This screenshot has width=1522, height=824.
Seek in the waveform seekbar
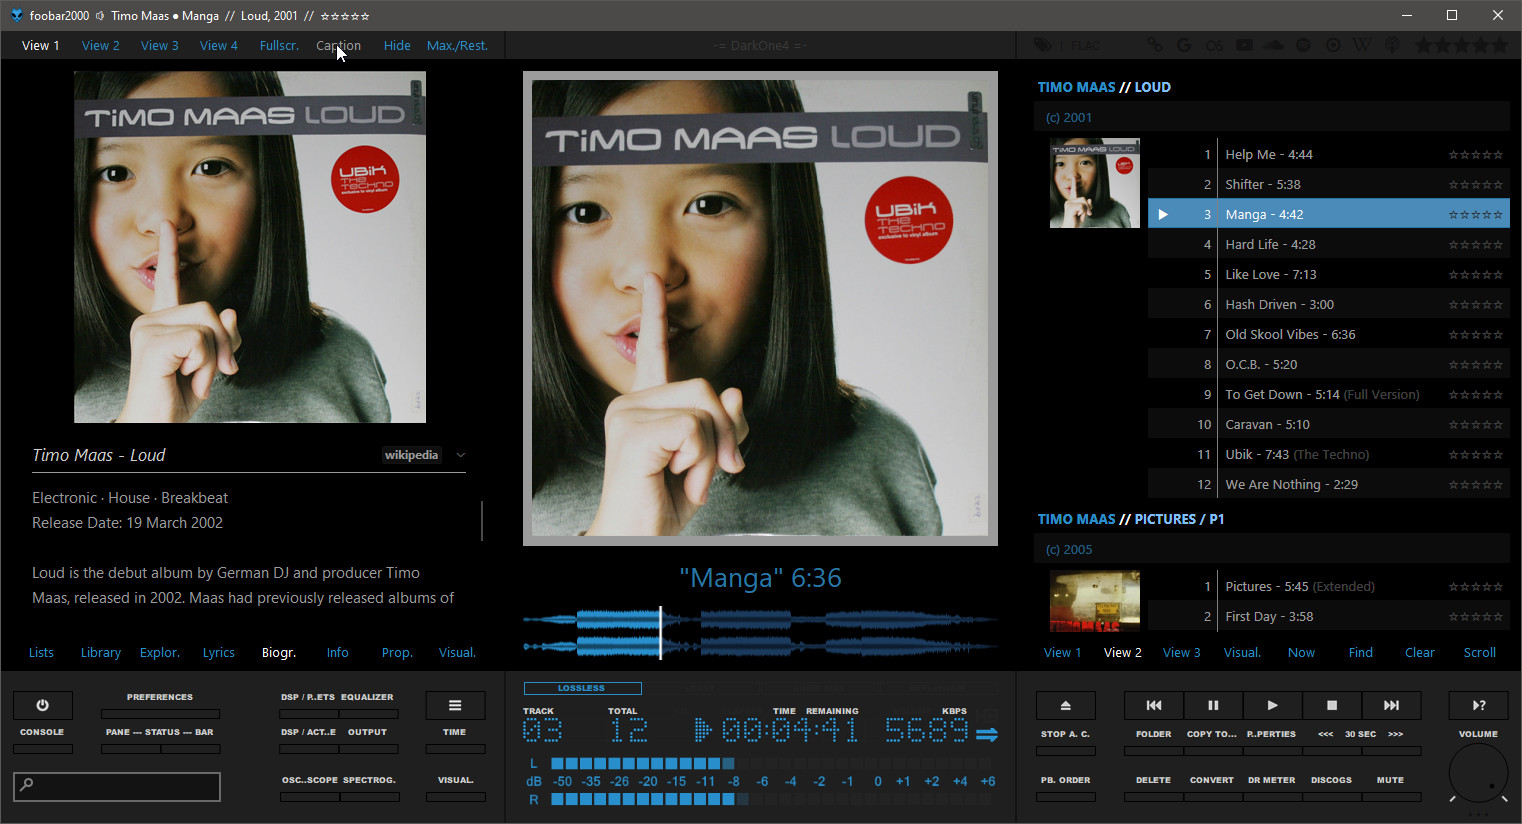click(x=760, y=632)
